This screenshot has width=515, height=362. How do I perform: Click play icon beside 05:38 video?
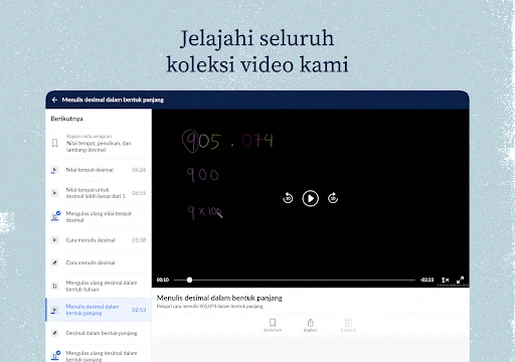55,240
